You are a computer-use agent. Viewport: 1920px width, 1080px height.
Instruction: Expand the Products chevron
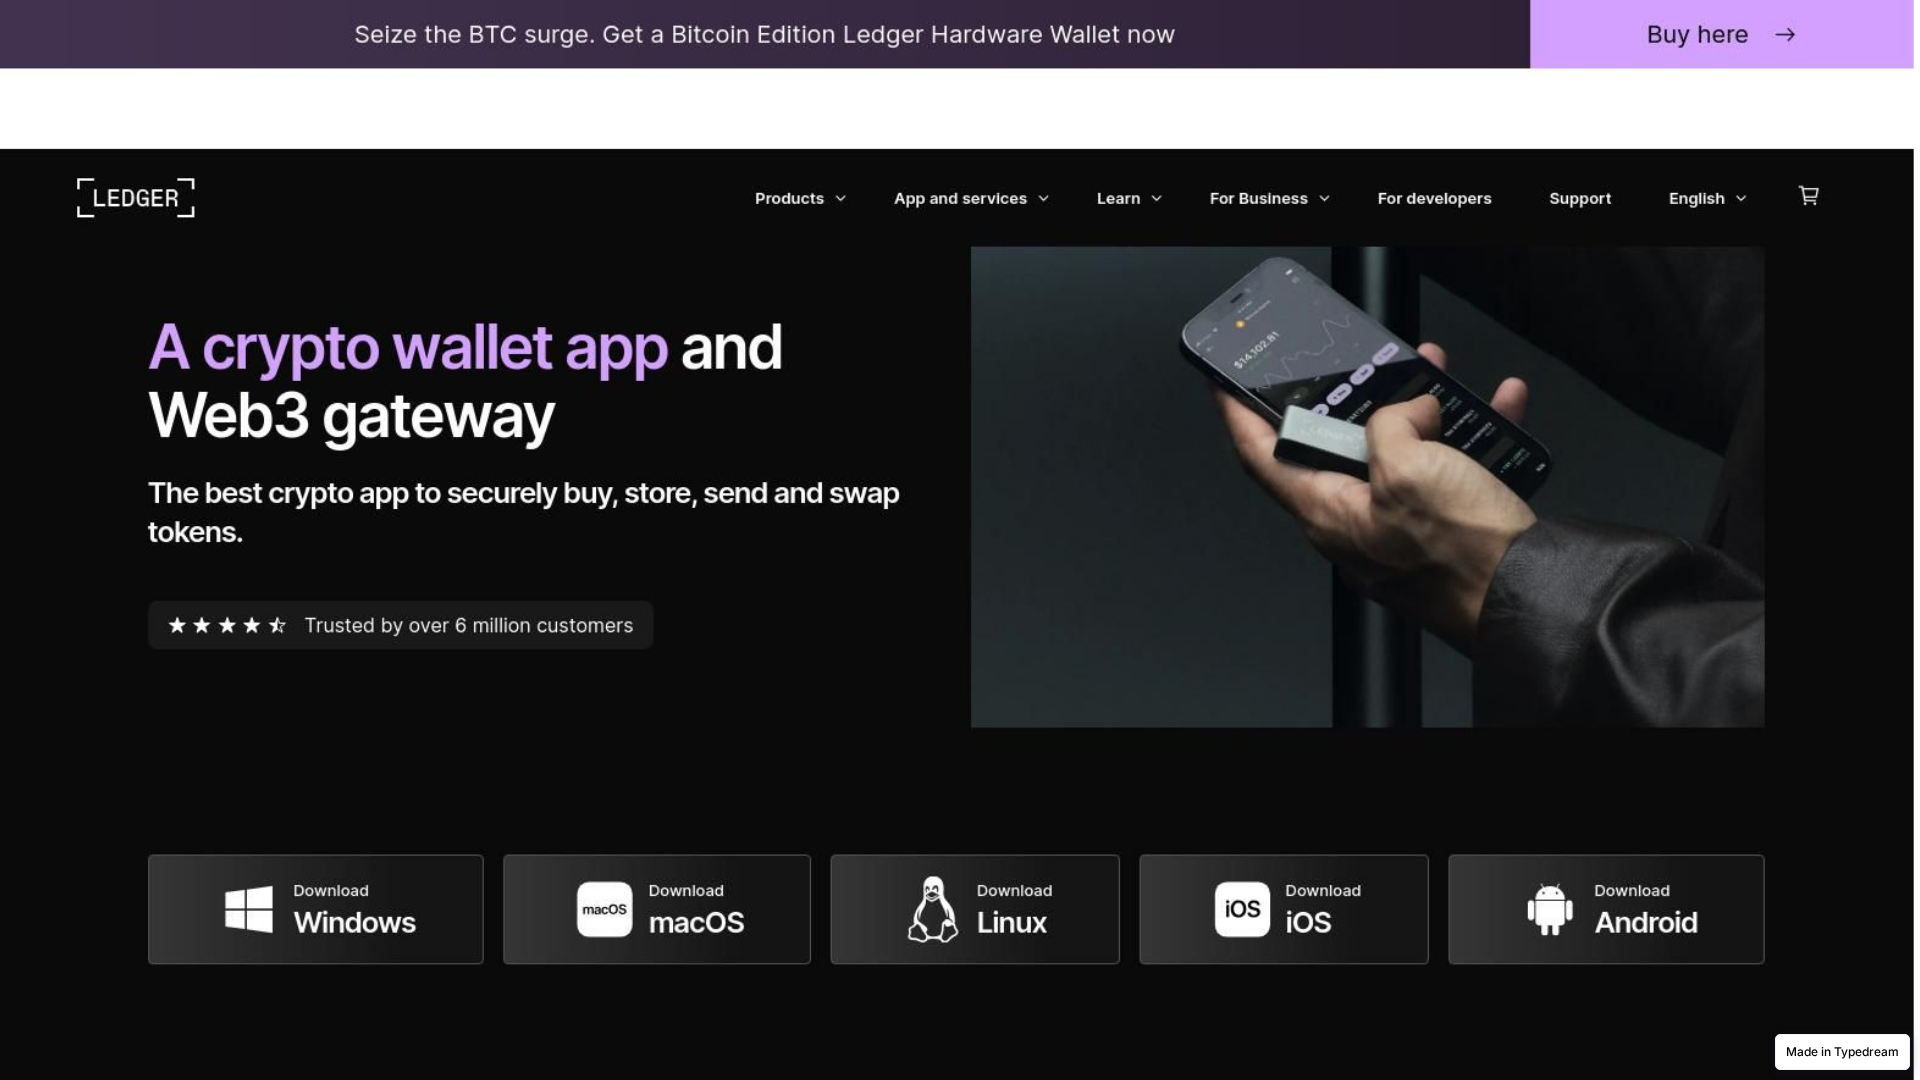(841, 199)
